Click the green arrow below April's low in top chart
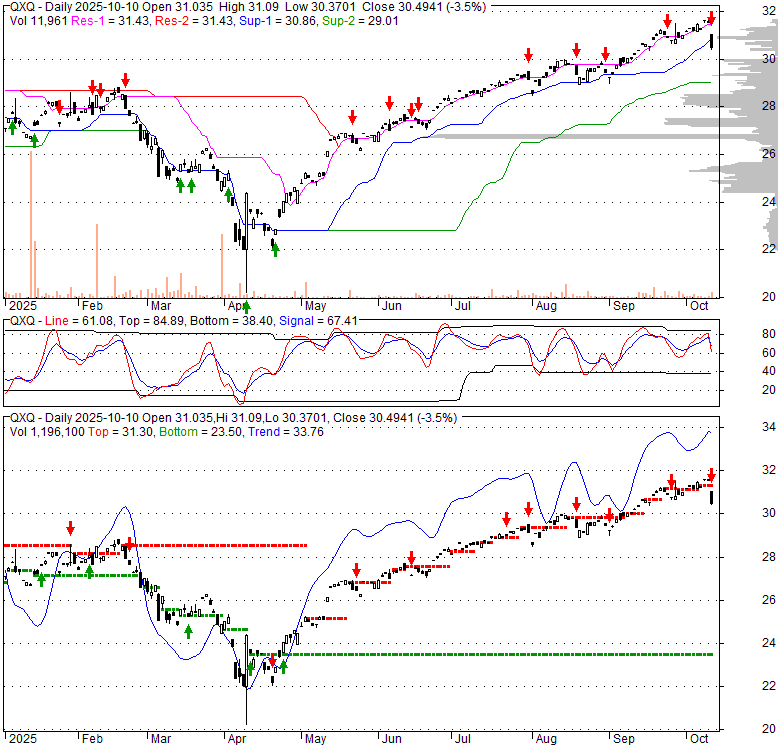This screenshot has width=780, height=745. click(x=246, y=306)
